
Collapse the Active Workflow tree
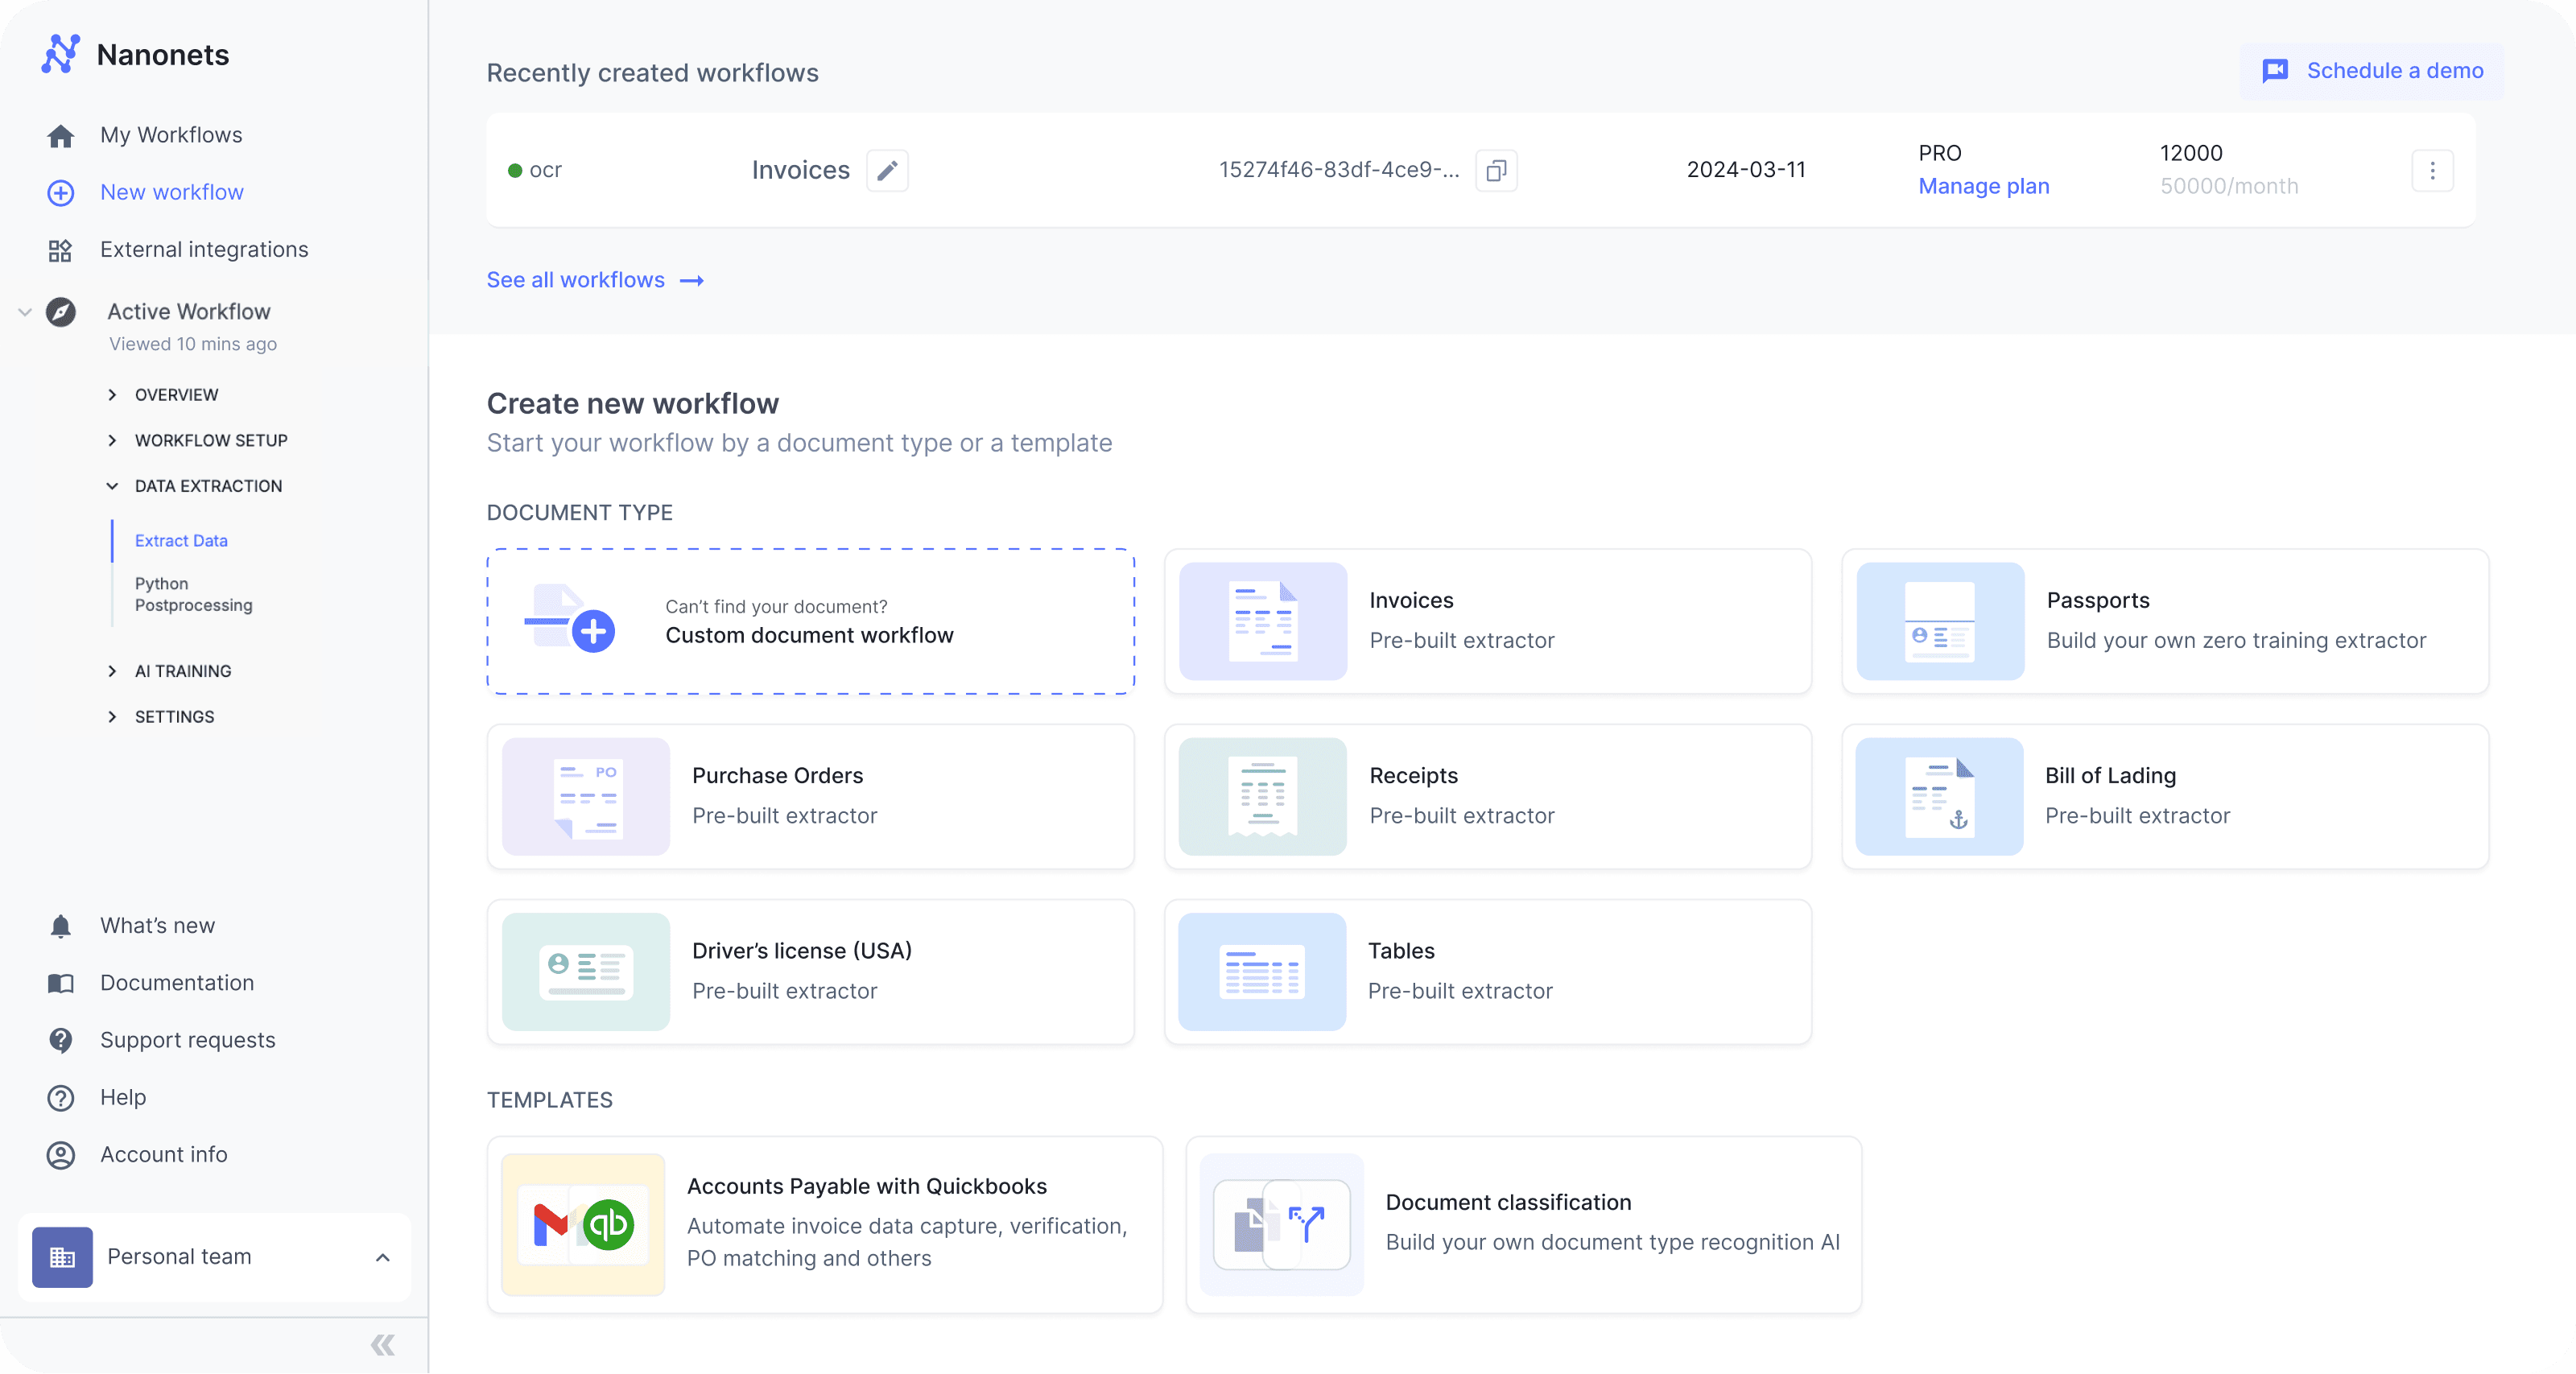(25, 312)
